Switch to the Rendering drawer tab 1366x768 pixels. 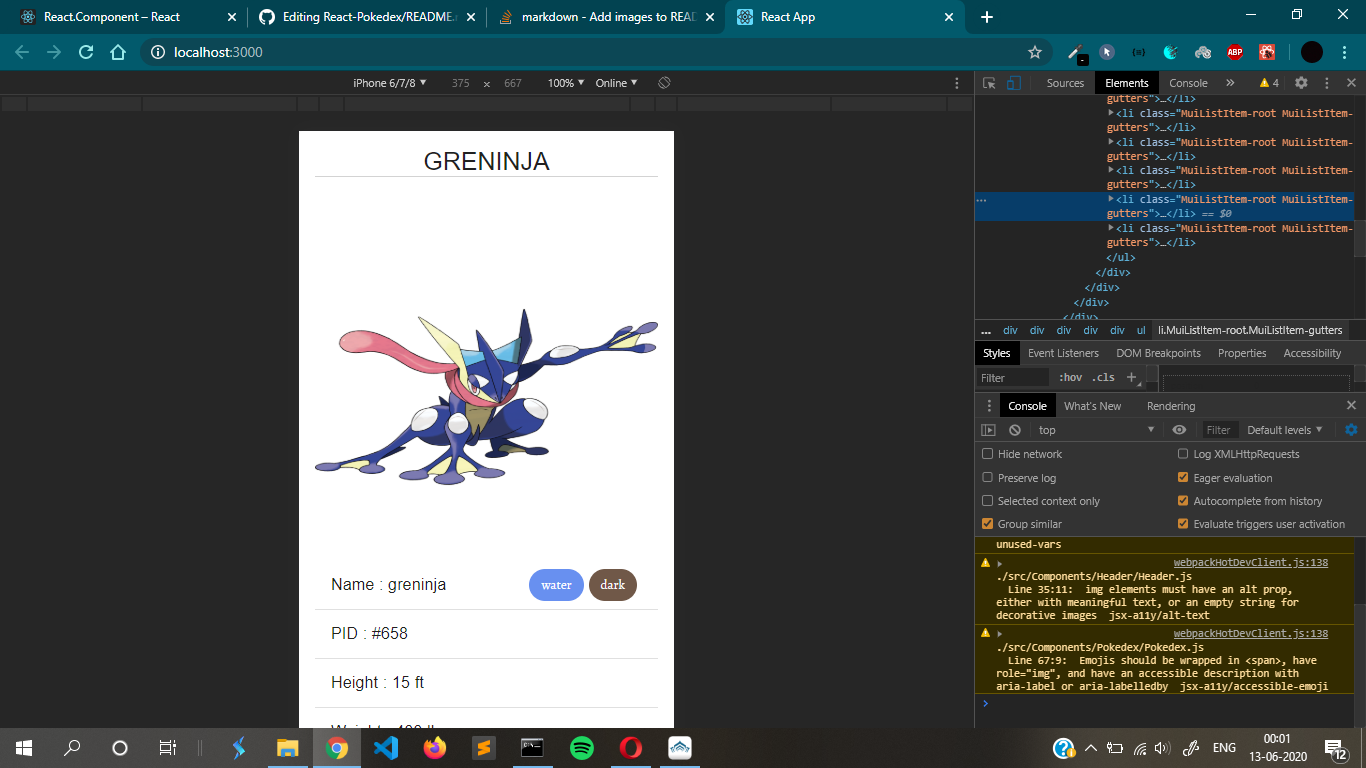click(1171, 406)
